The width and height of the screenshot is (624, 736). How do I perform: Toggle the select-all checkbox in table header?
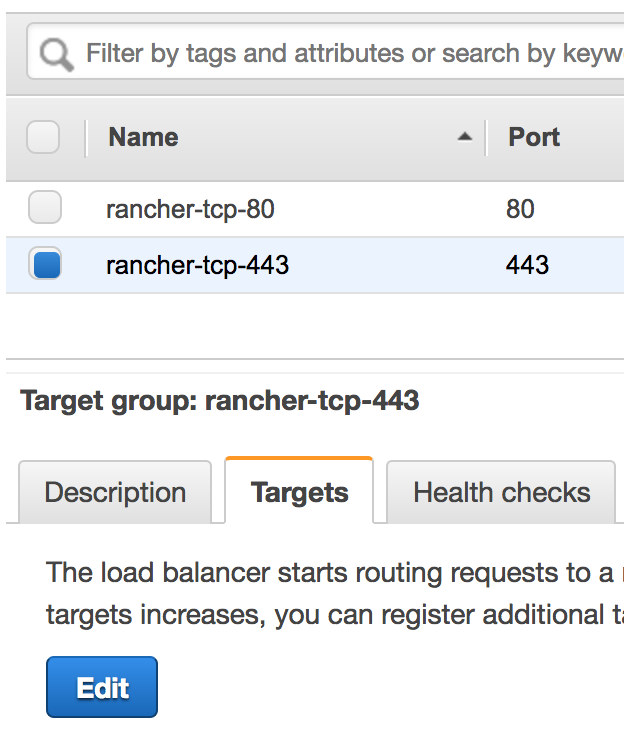click(x=43, y=137)
